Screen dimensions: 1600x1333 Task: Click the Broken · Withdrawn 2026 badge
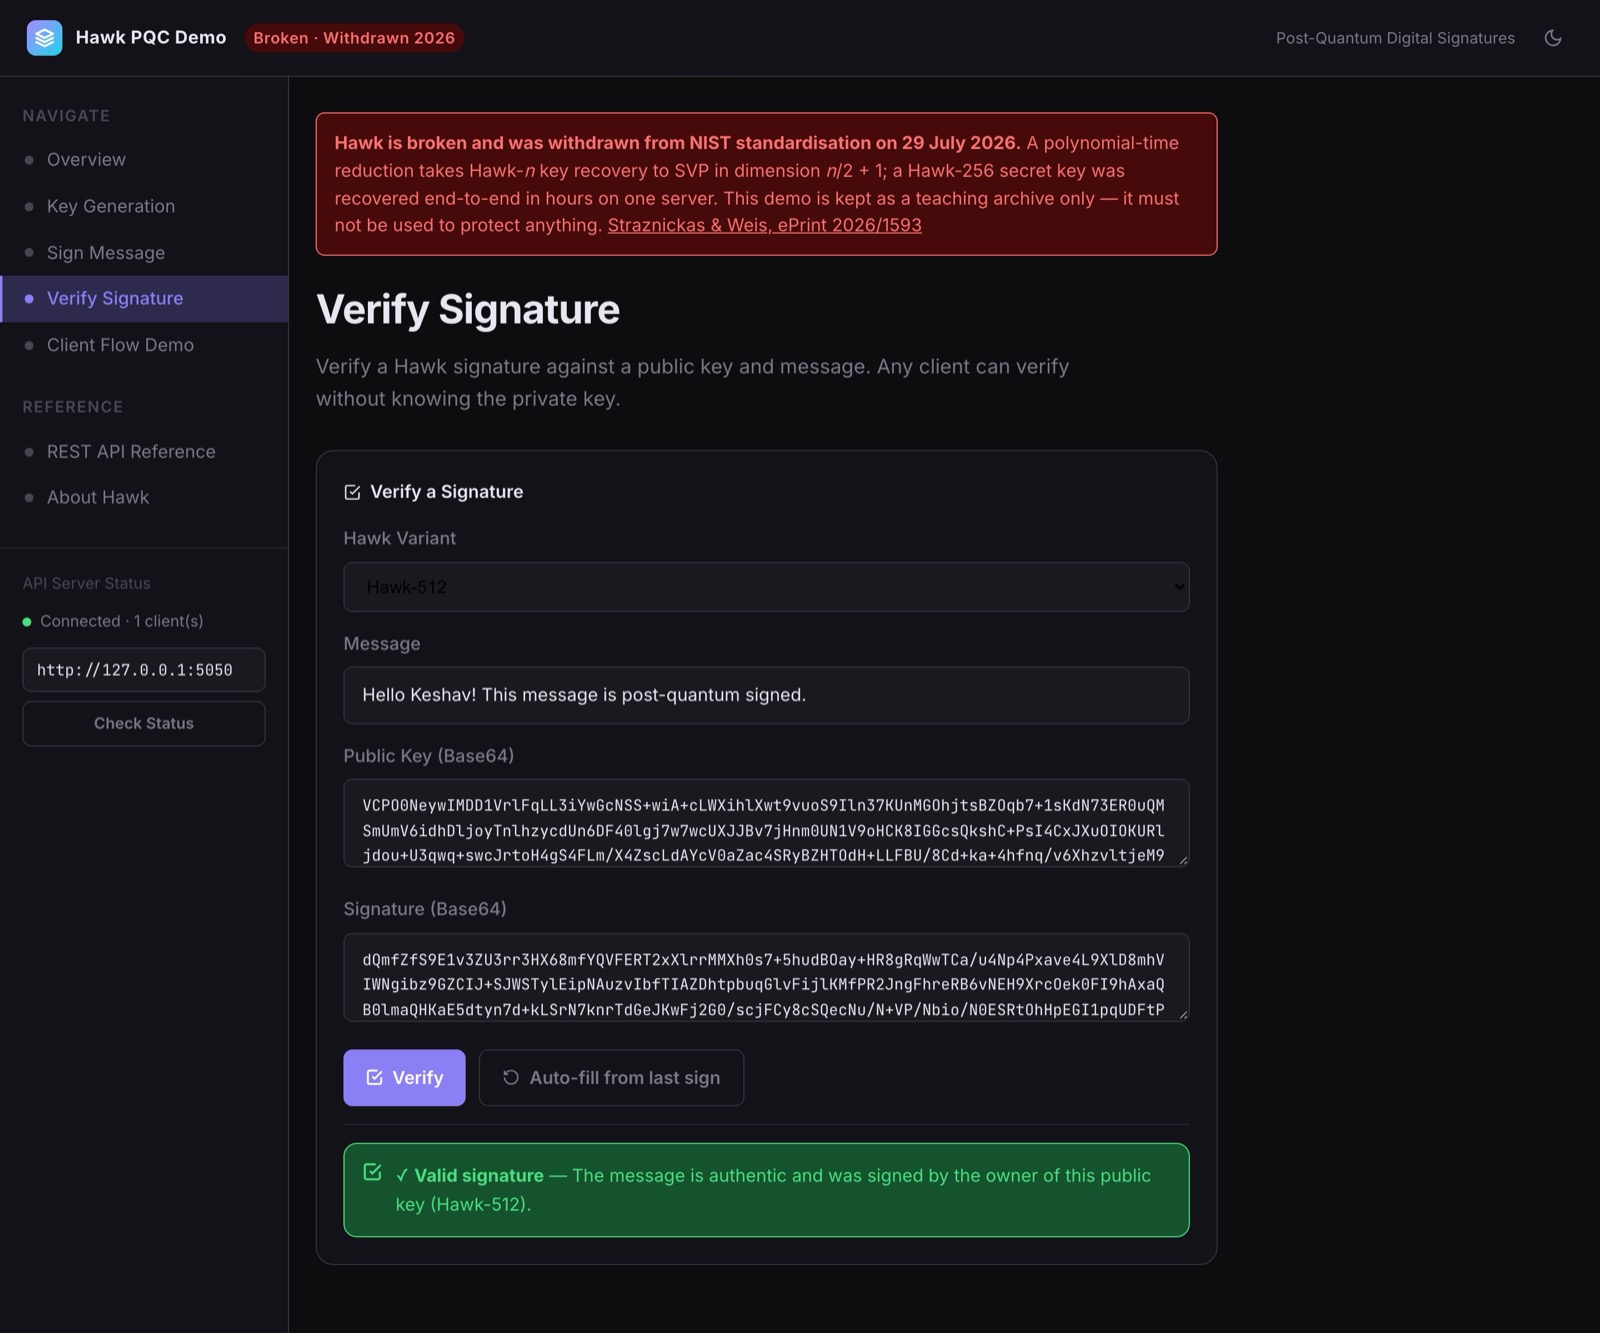(x=354, y=38)
